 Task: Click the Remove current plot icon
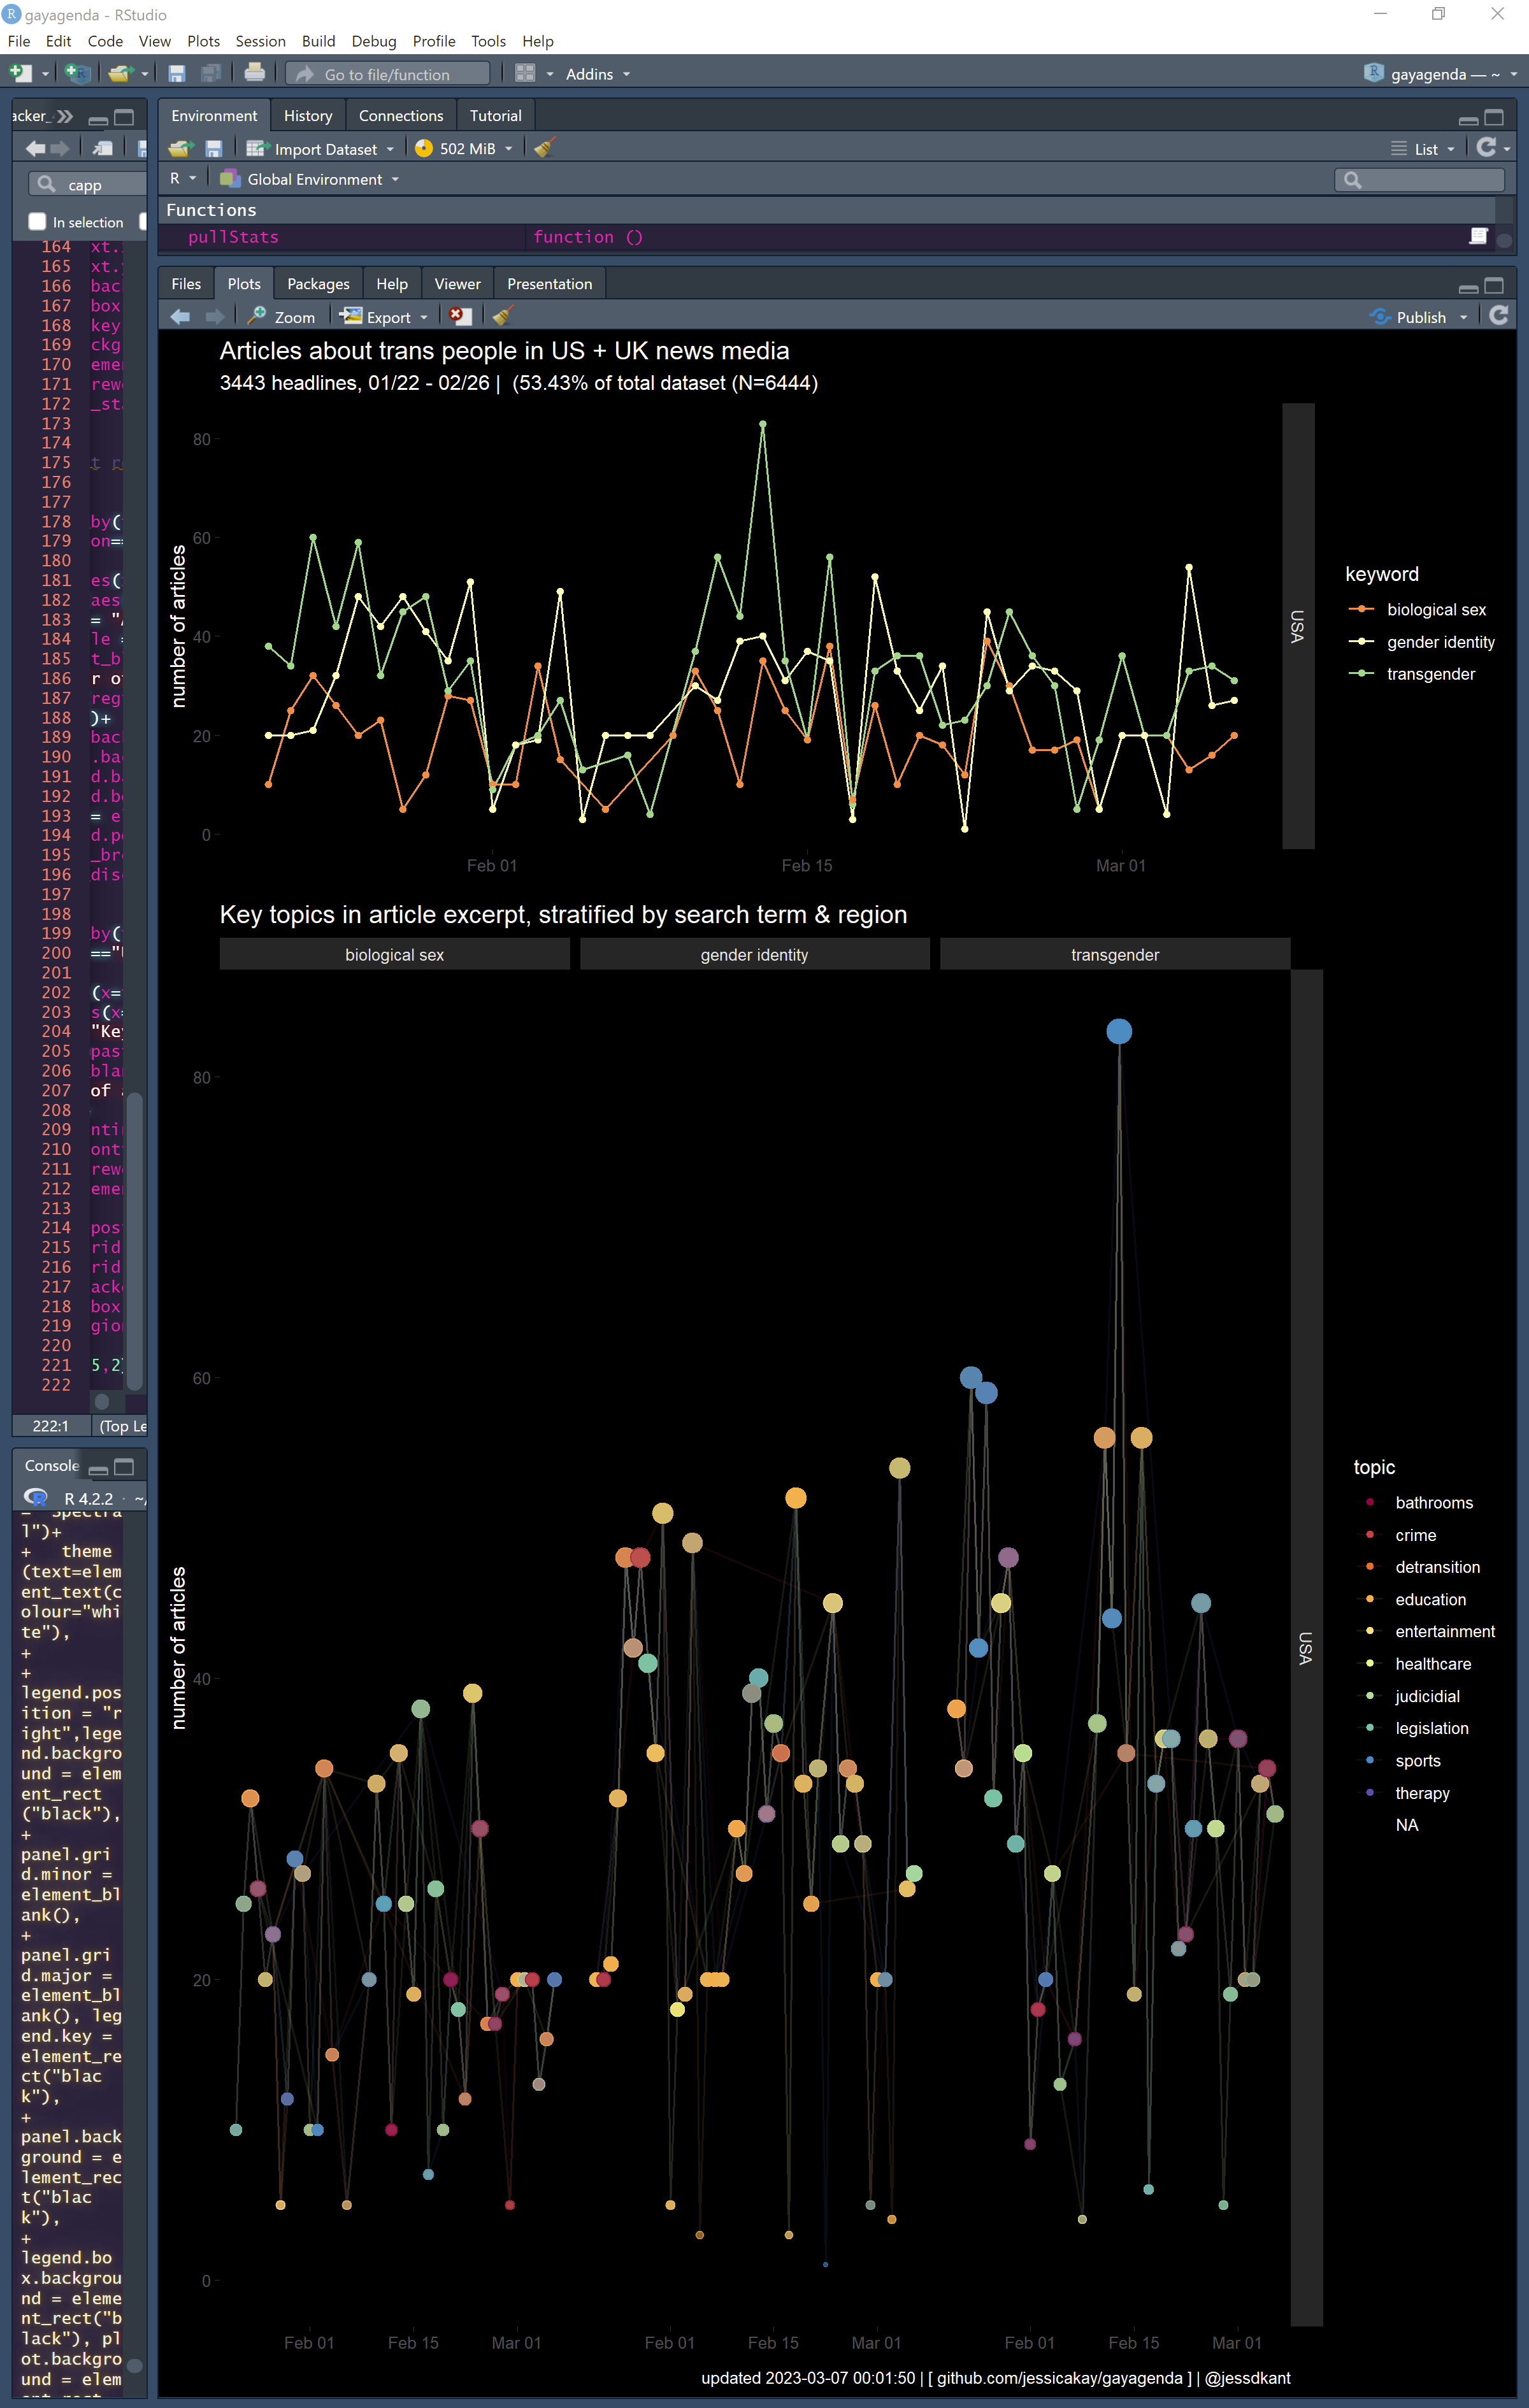[459, 317]
